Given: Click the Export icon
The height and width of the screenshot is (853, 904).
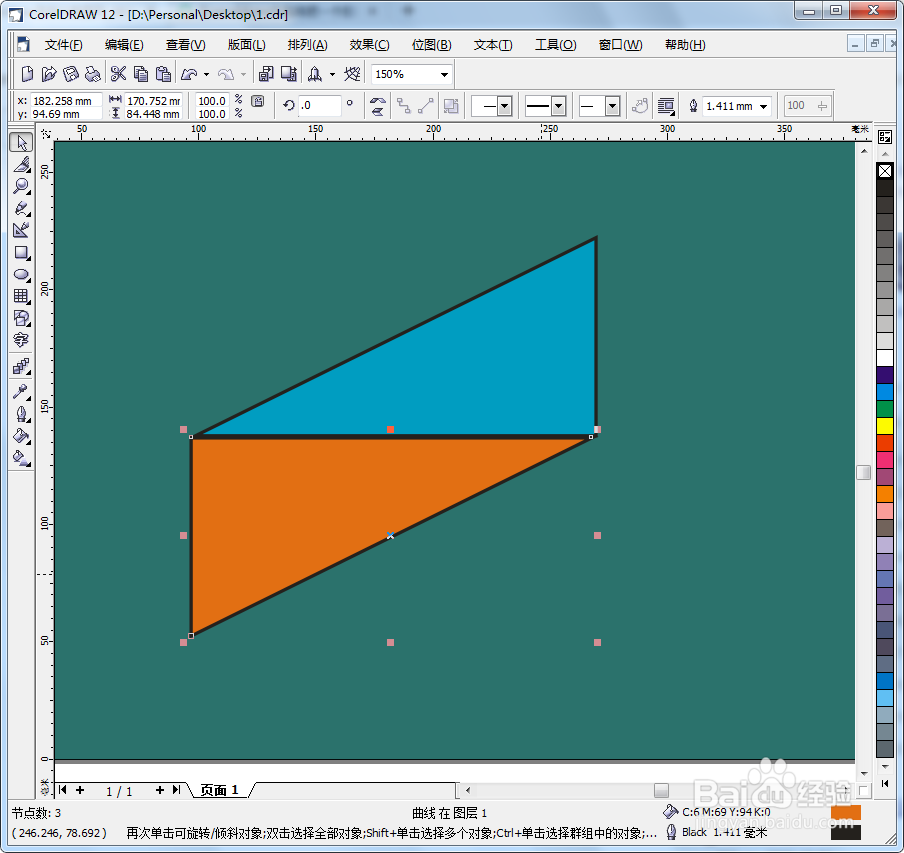Looking at the screenshot, I should tap(289, 74).
